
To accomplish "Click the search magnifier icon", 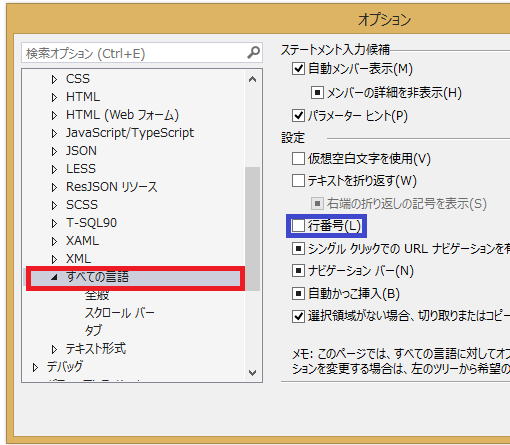I will tap(253, 52).
